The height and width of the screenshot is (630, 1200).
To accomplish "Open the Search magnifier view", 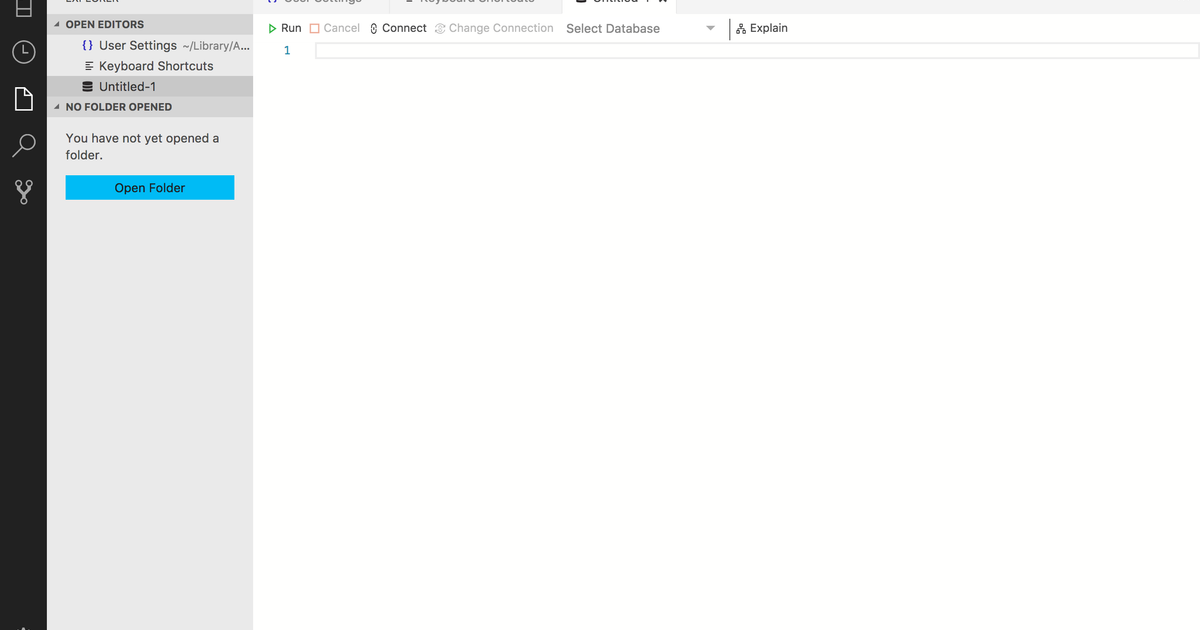I will [23, 145].
